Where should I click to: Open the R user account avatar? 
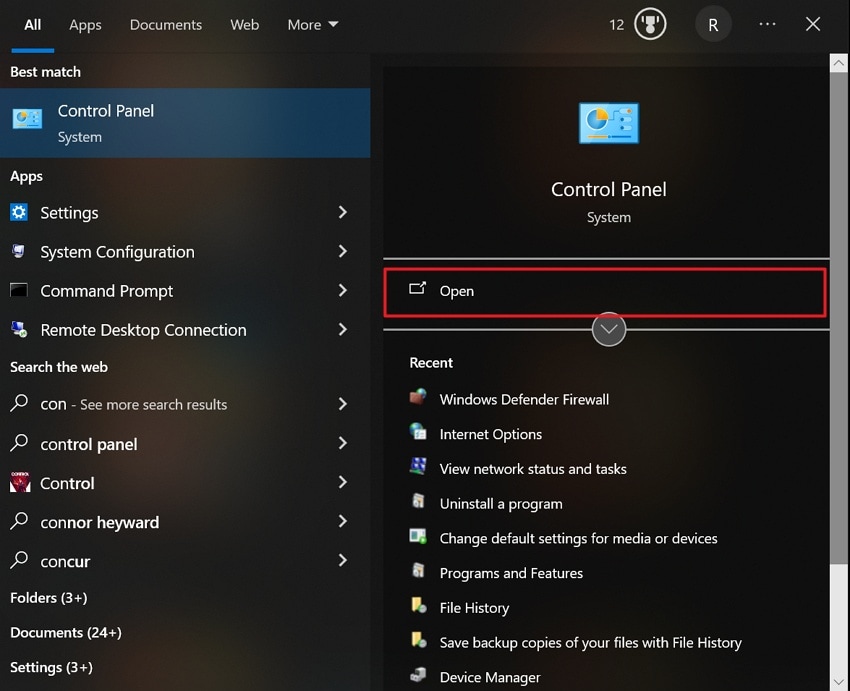pyautogui.click(x=713, y=24)
